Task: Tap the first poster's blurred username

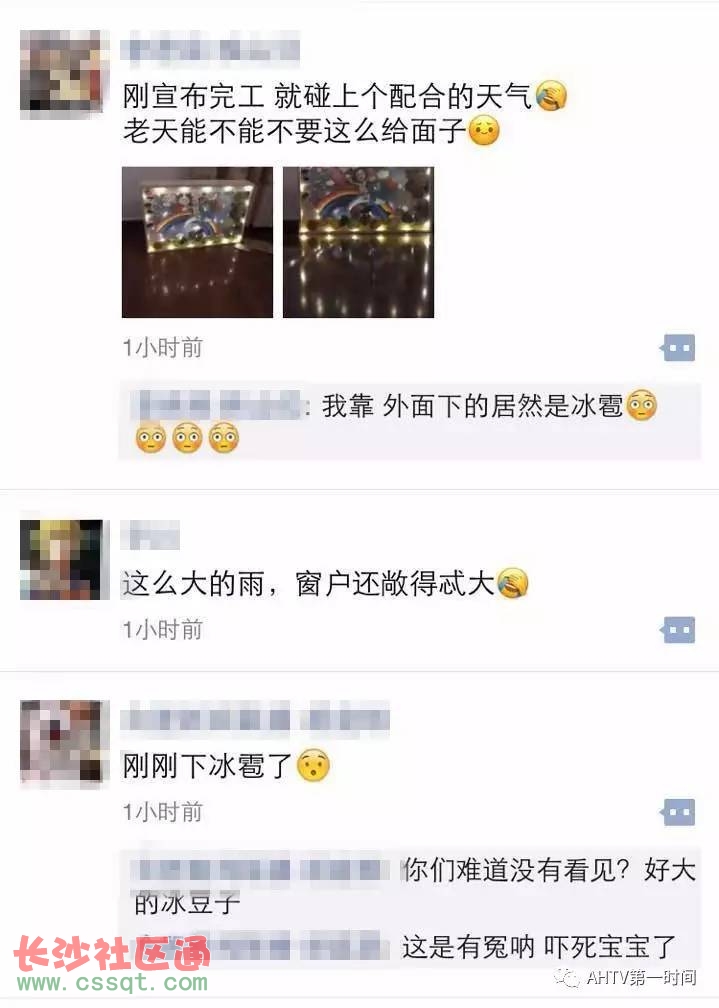Action: coord(212,50)
